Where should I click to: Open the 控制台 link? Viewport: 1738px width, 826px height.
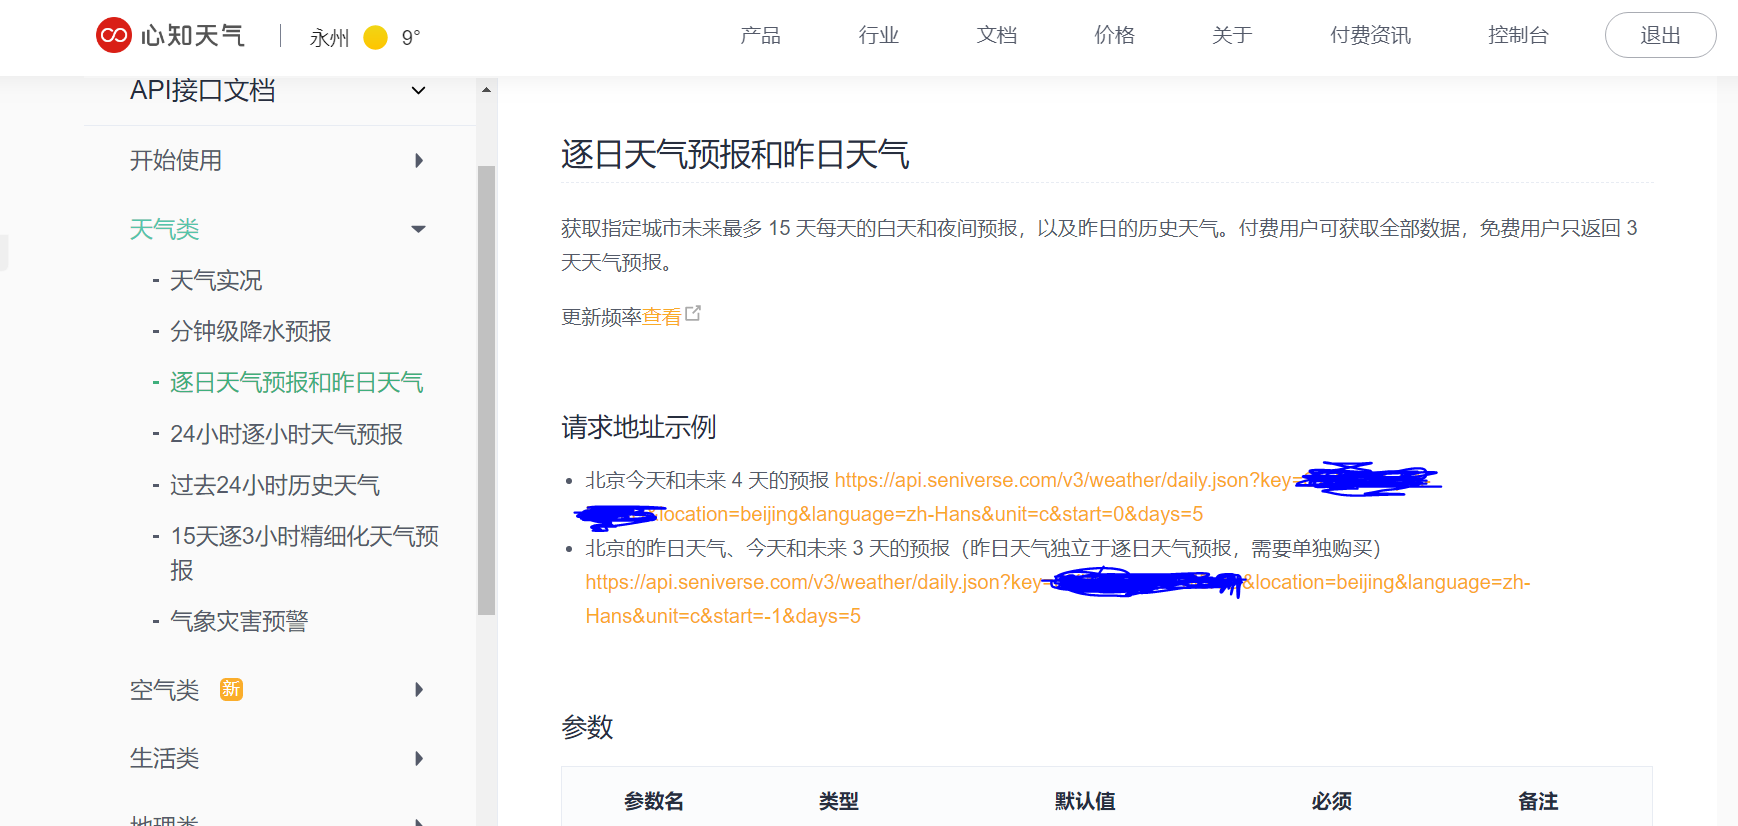click(1518, 36)
